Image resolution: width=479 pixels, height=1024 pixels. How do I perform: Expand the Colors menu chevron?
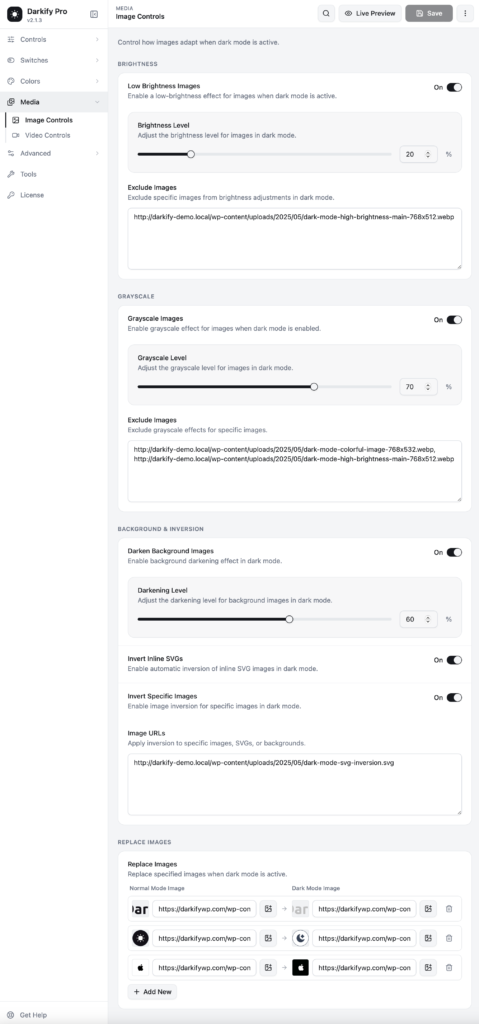[97, 81]
